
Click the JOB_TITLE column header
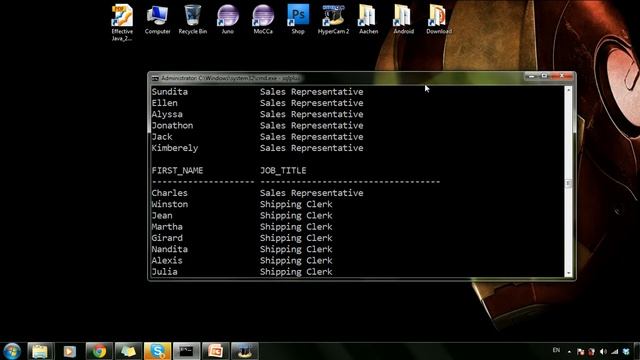(283, 171)
